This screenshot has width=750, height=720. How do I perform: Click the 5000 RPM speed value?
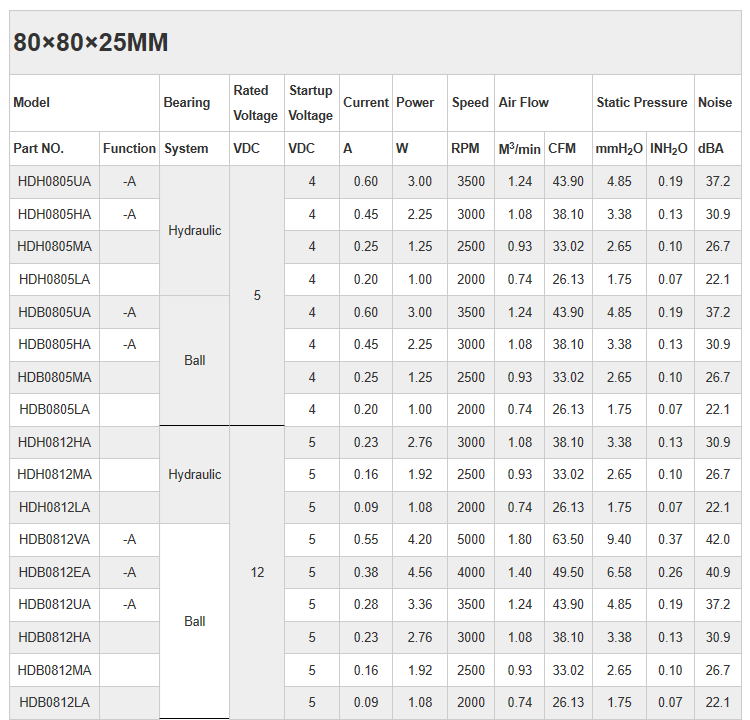point(470,540)
